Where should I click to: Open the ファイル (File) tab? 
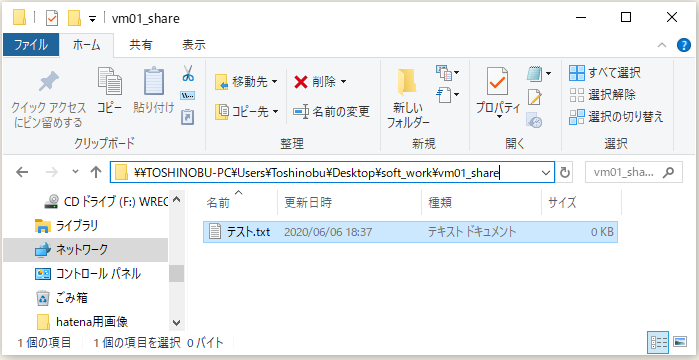coord(31,45)
